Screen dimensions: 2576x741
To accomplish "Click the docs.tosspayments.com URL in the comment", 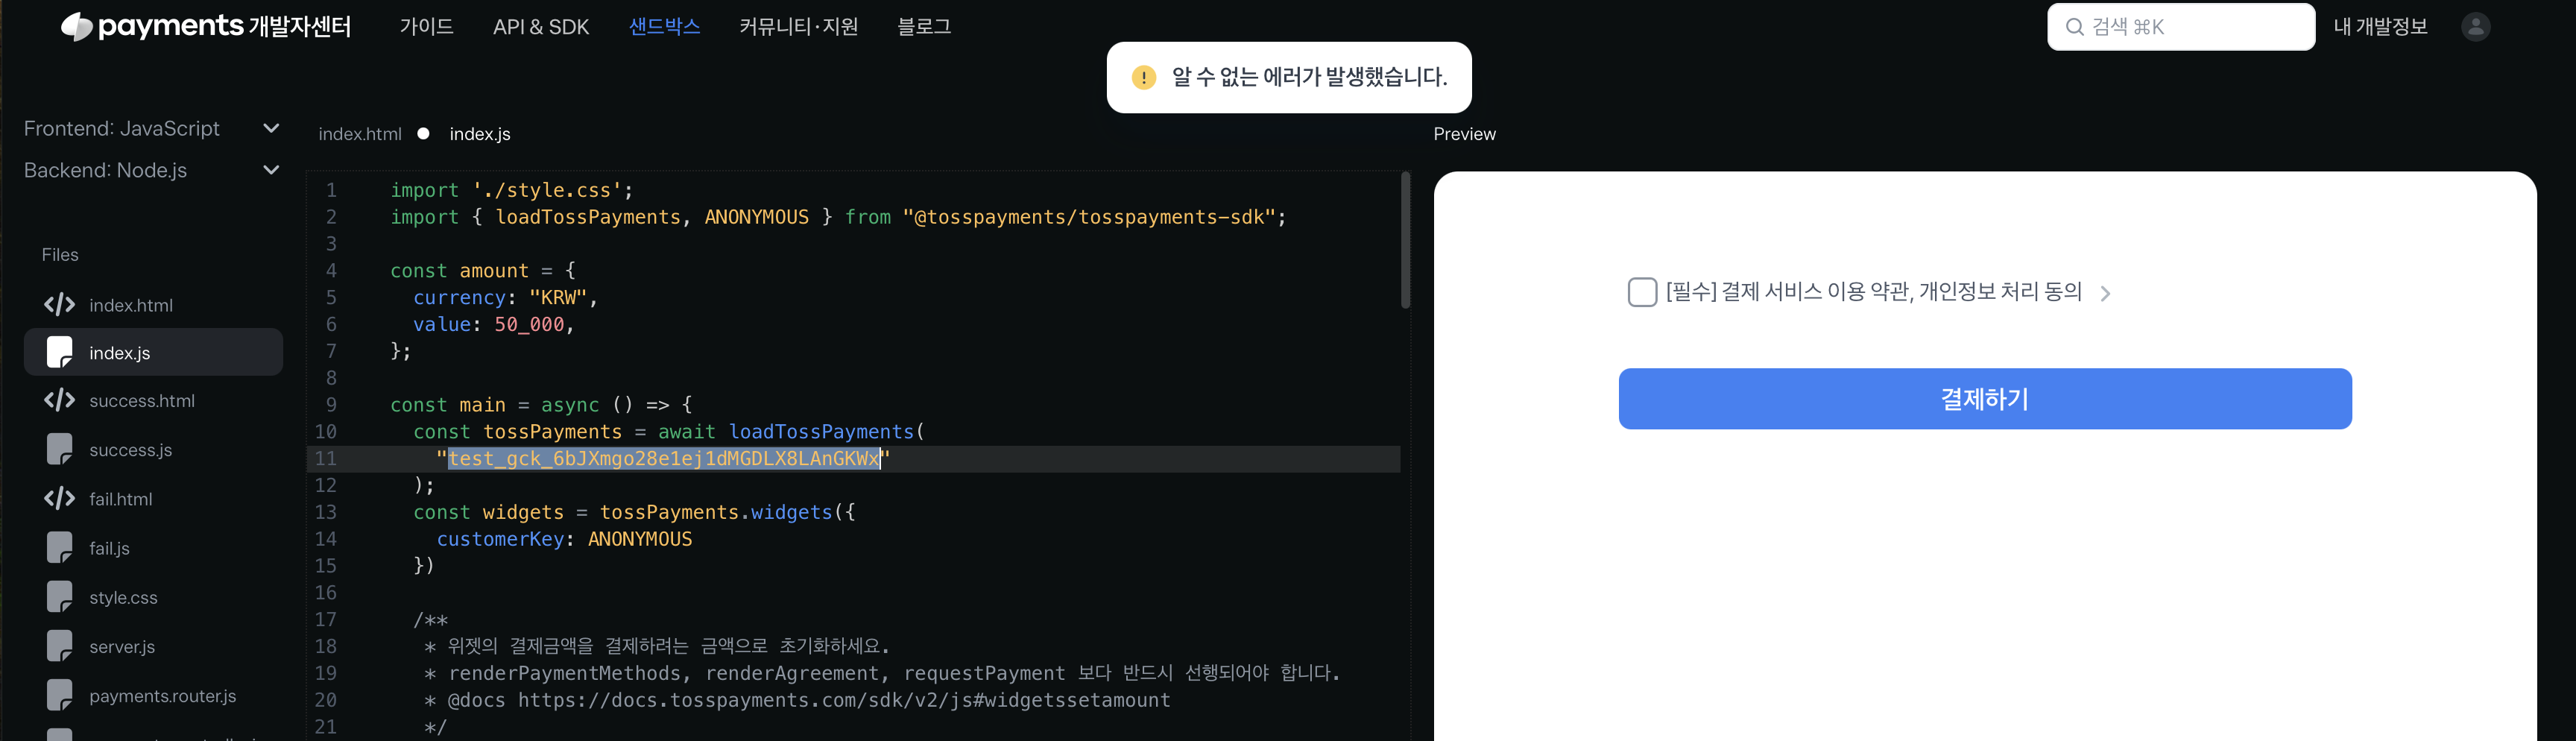I will [x=844, y=700].
